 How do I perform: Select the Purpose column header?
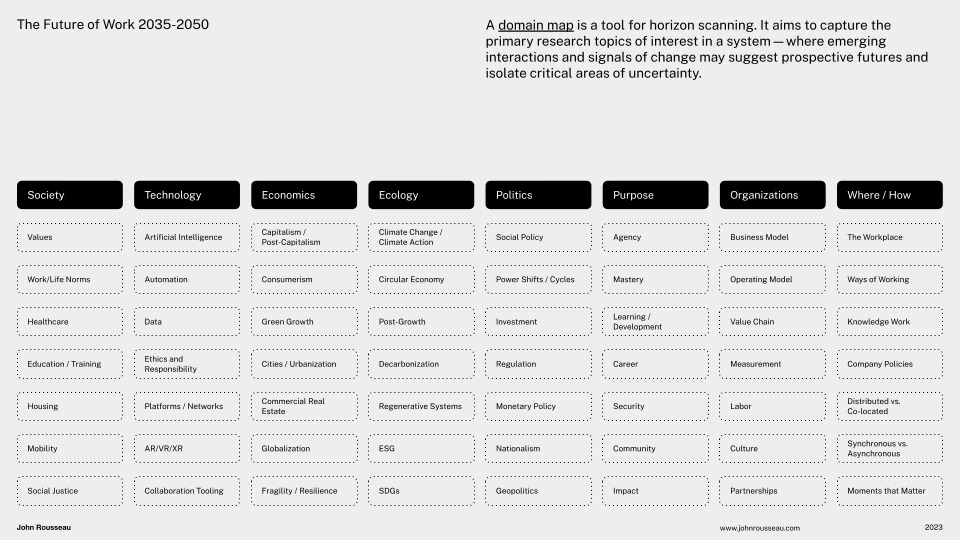(655, 195)
